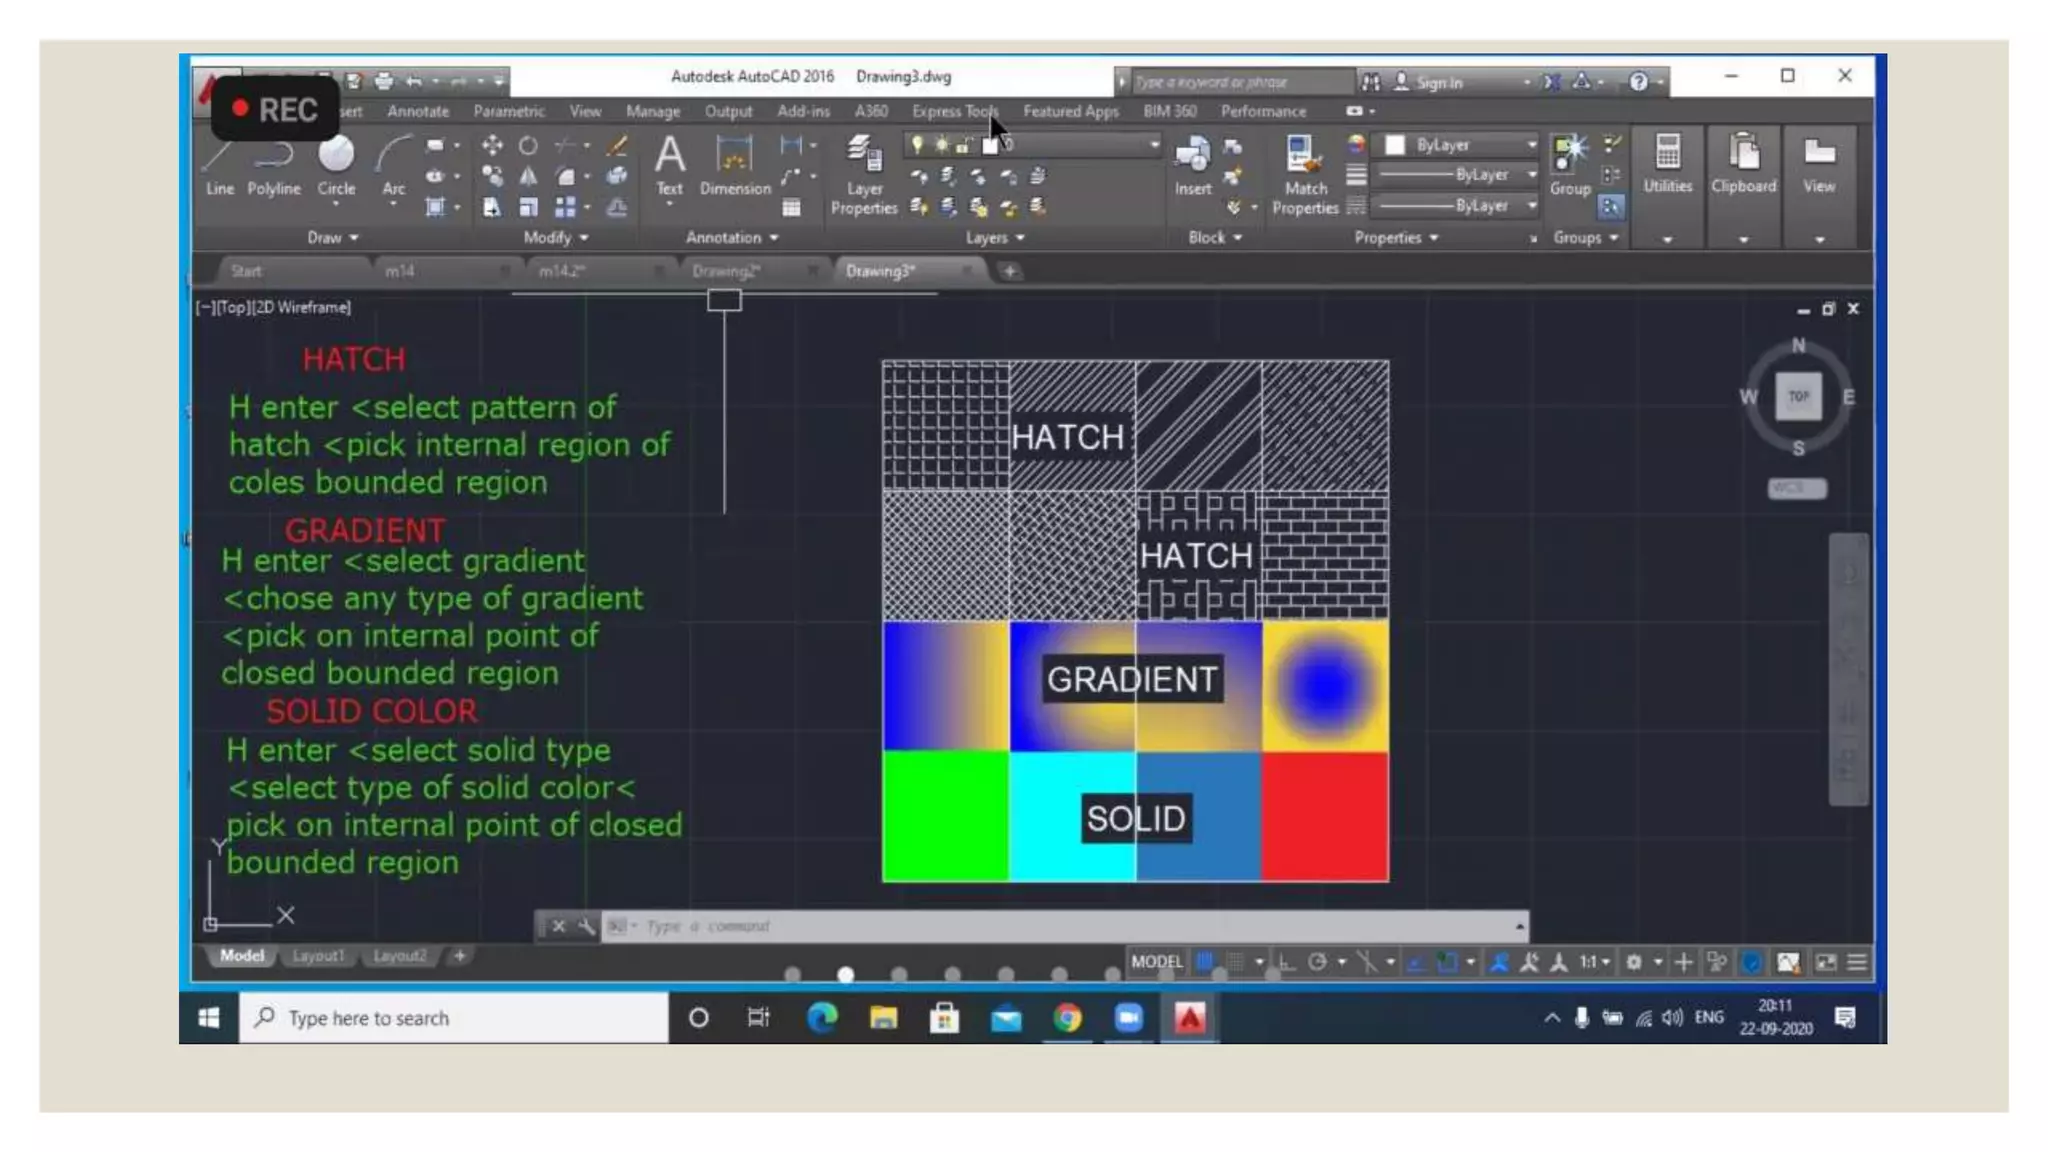The image size is (2048, 1152).
Task: Select the Line tool
Action: [219, 166]
